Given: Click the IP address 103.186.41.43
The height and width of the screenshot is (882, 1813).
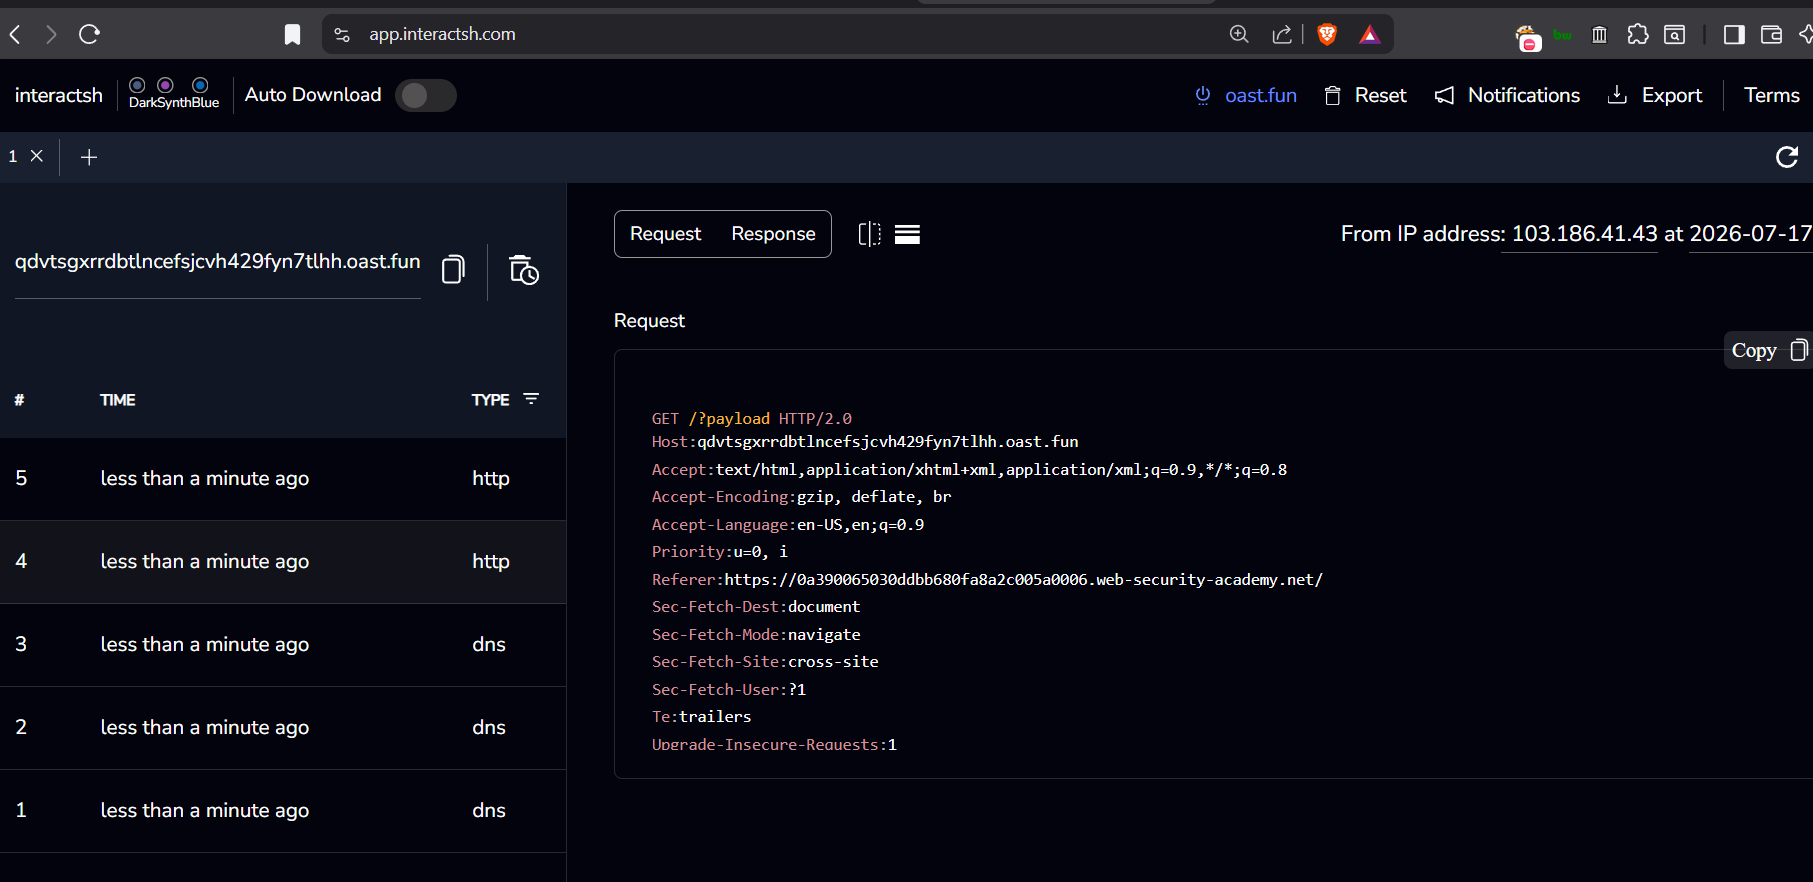Looking at the screenshot, I should tap(1584, 234).
